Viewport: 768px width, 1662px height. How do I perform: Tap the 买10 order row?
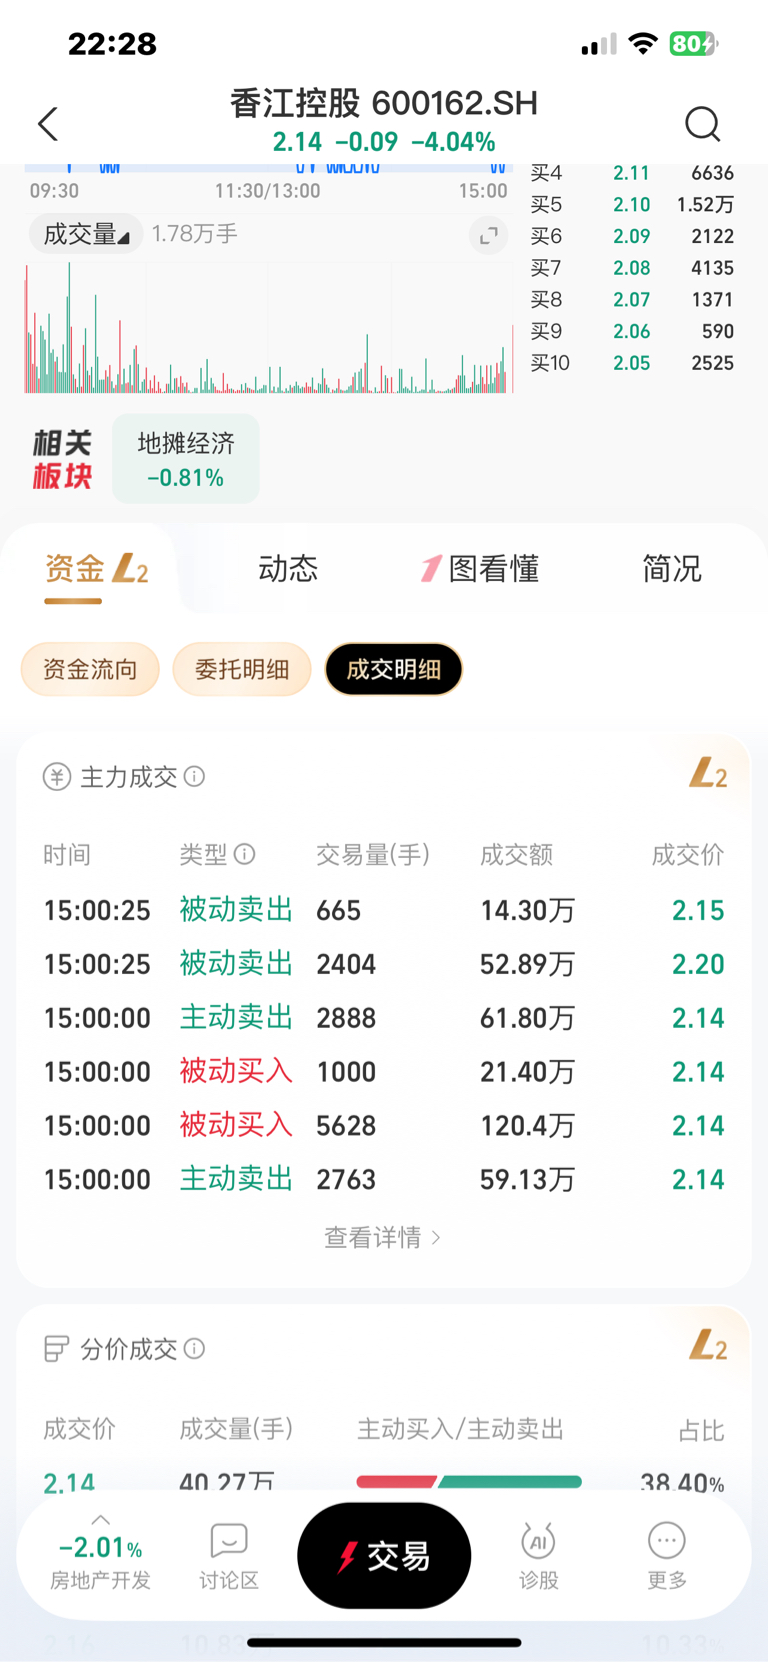(x=632, y=363)
